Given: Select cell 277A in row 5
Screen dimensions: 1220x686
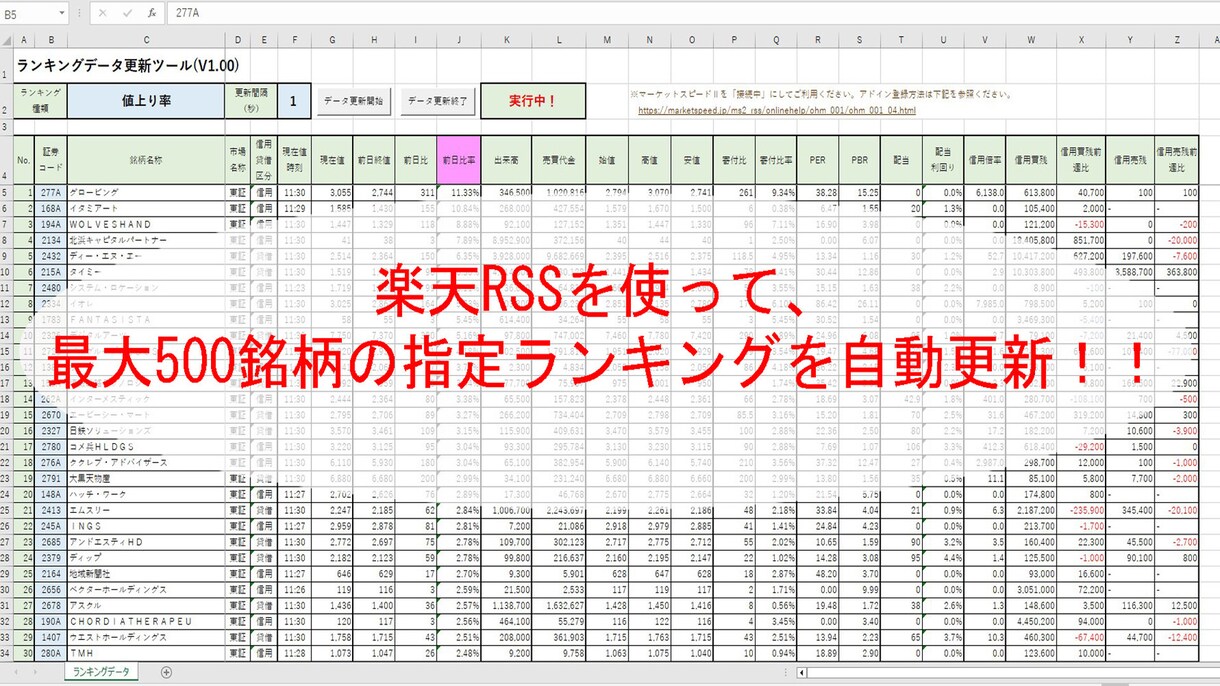Looking at the screenshot, I should click(51, 191).
